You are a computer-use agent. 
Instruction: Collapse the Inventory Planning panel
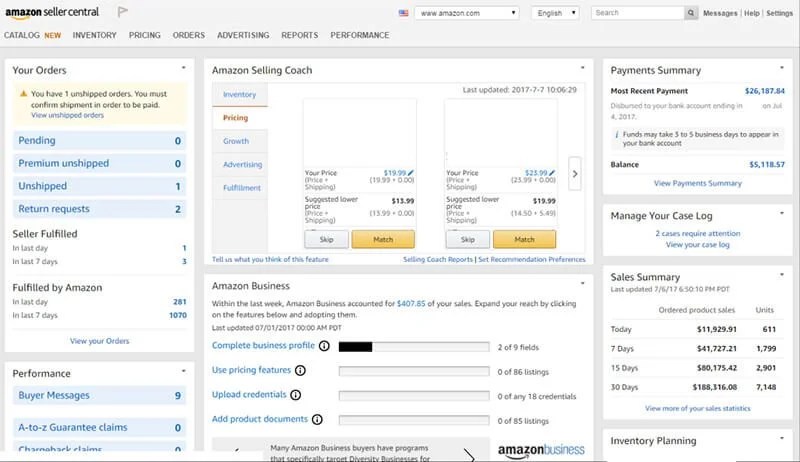(x=782, y=438)
